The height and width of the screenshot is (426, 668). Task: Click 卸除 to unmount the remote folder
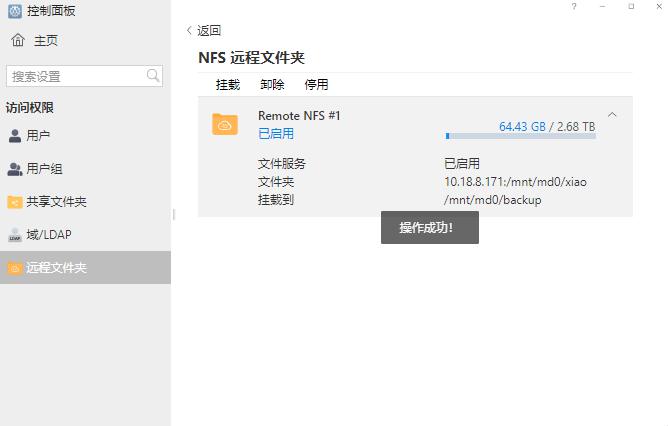[272, 85]
